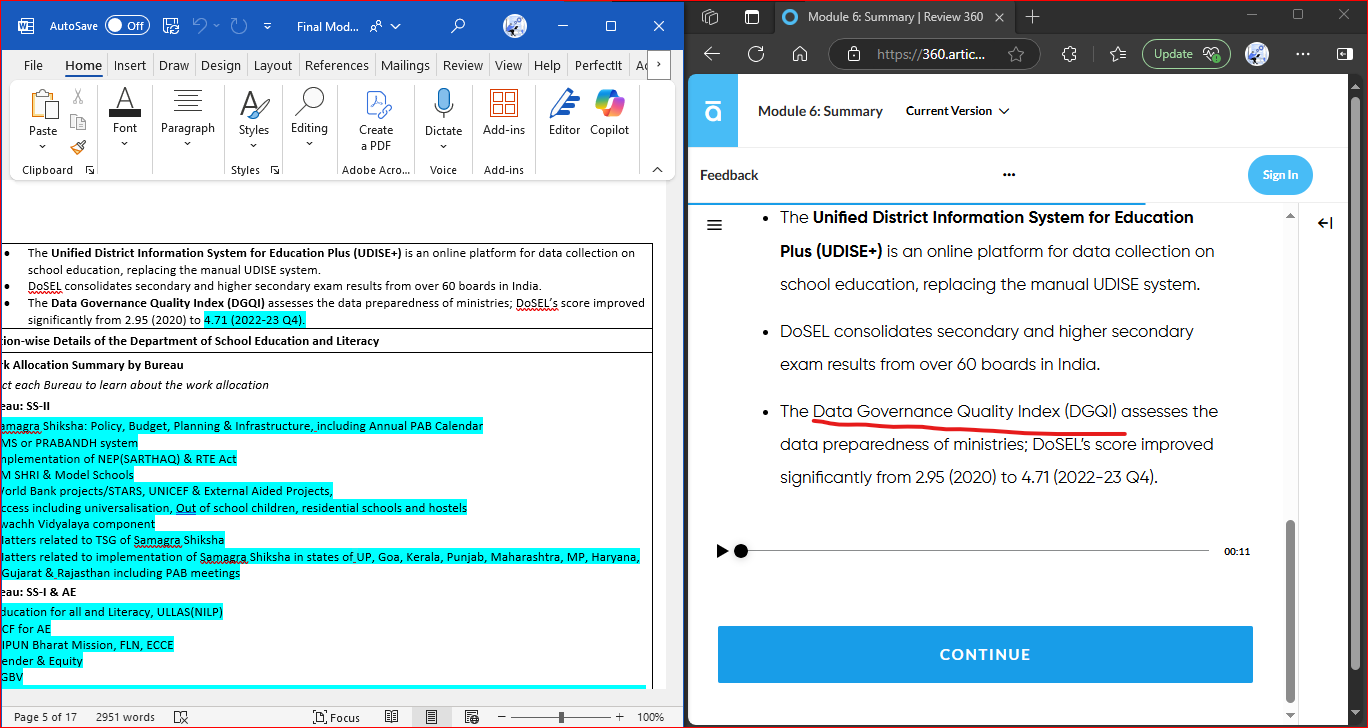The height and width of the screenshot is (728, 1368).
Task: Go back in Edge browser
Action: coord(712,54)
